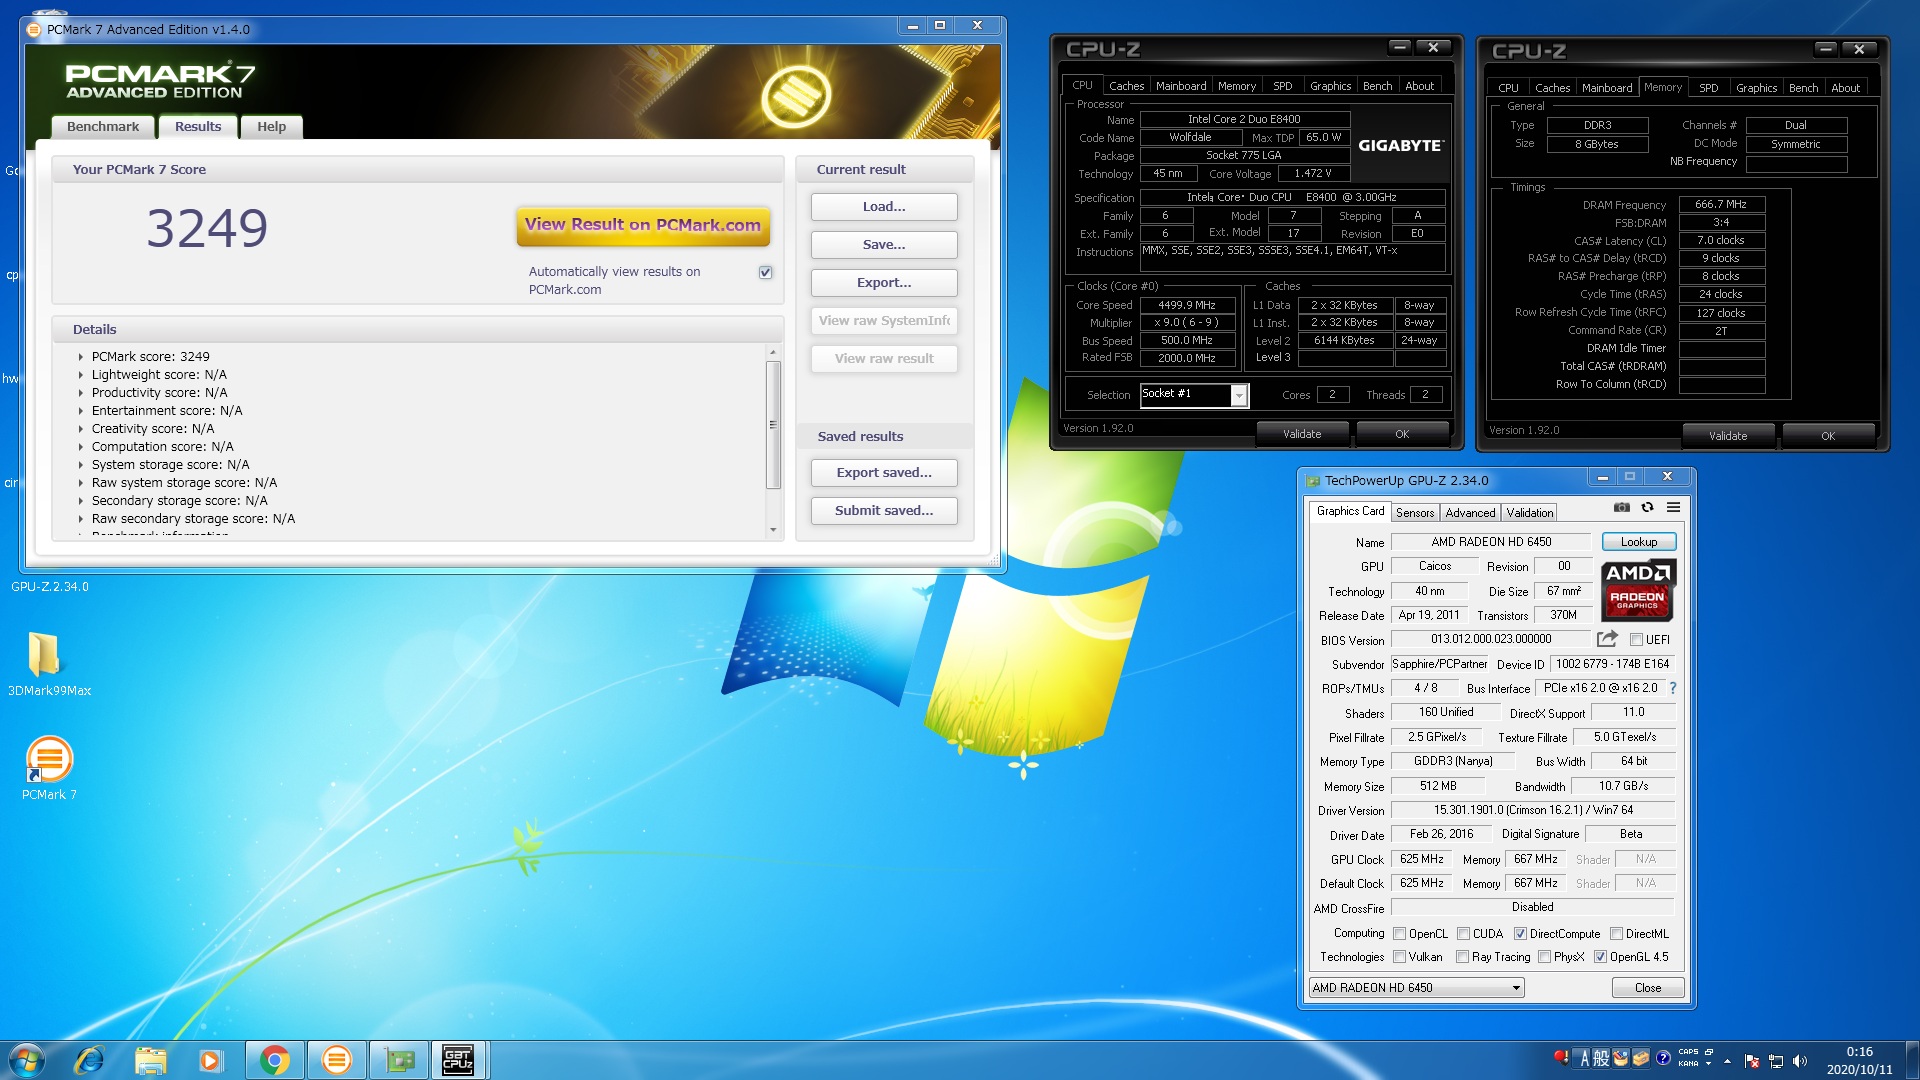Screen dimensions: 1920x1080
Task: Toggle the Ray Tracing checkbox
Action: pos(1463,957)
